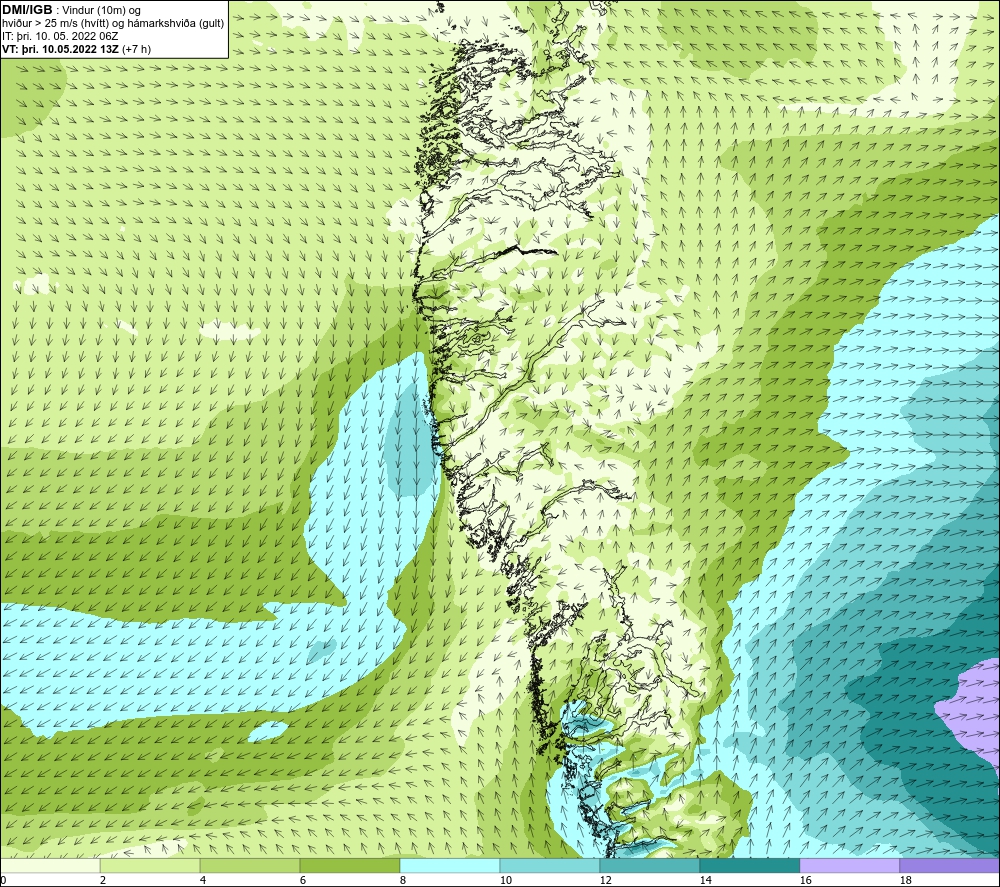This screenshot has height=887, width=1000.
Task: Pick the above-18 m/s purple scale swatch
Action: point(949,866)
